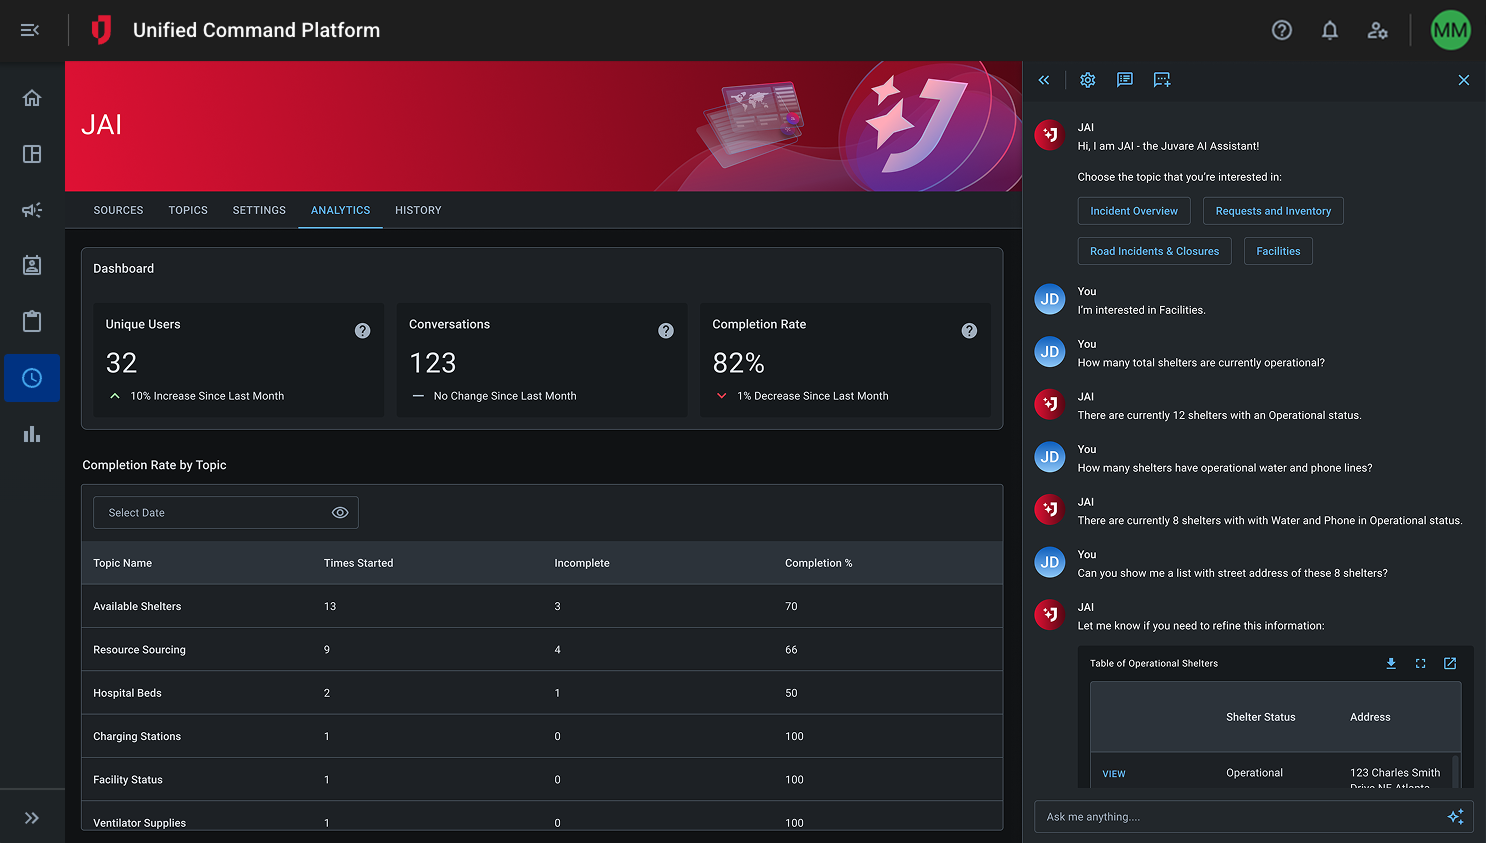This screenshot has height=843, width=1486.
Task: Click the notifications bell icon
Action: click(1329, 30)
